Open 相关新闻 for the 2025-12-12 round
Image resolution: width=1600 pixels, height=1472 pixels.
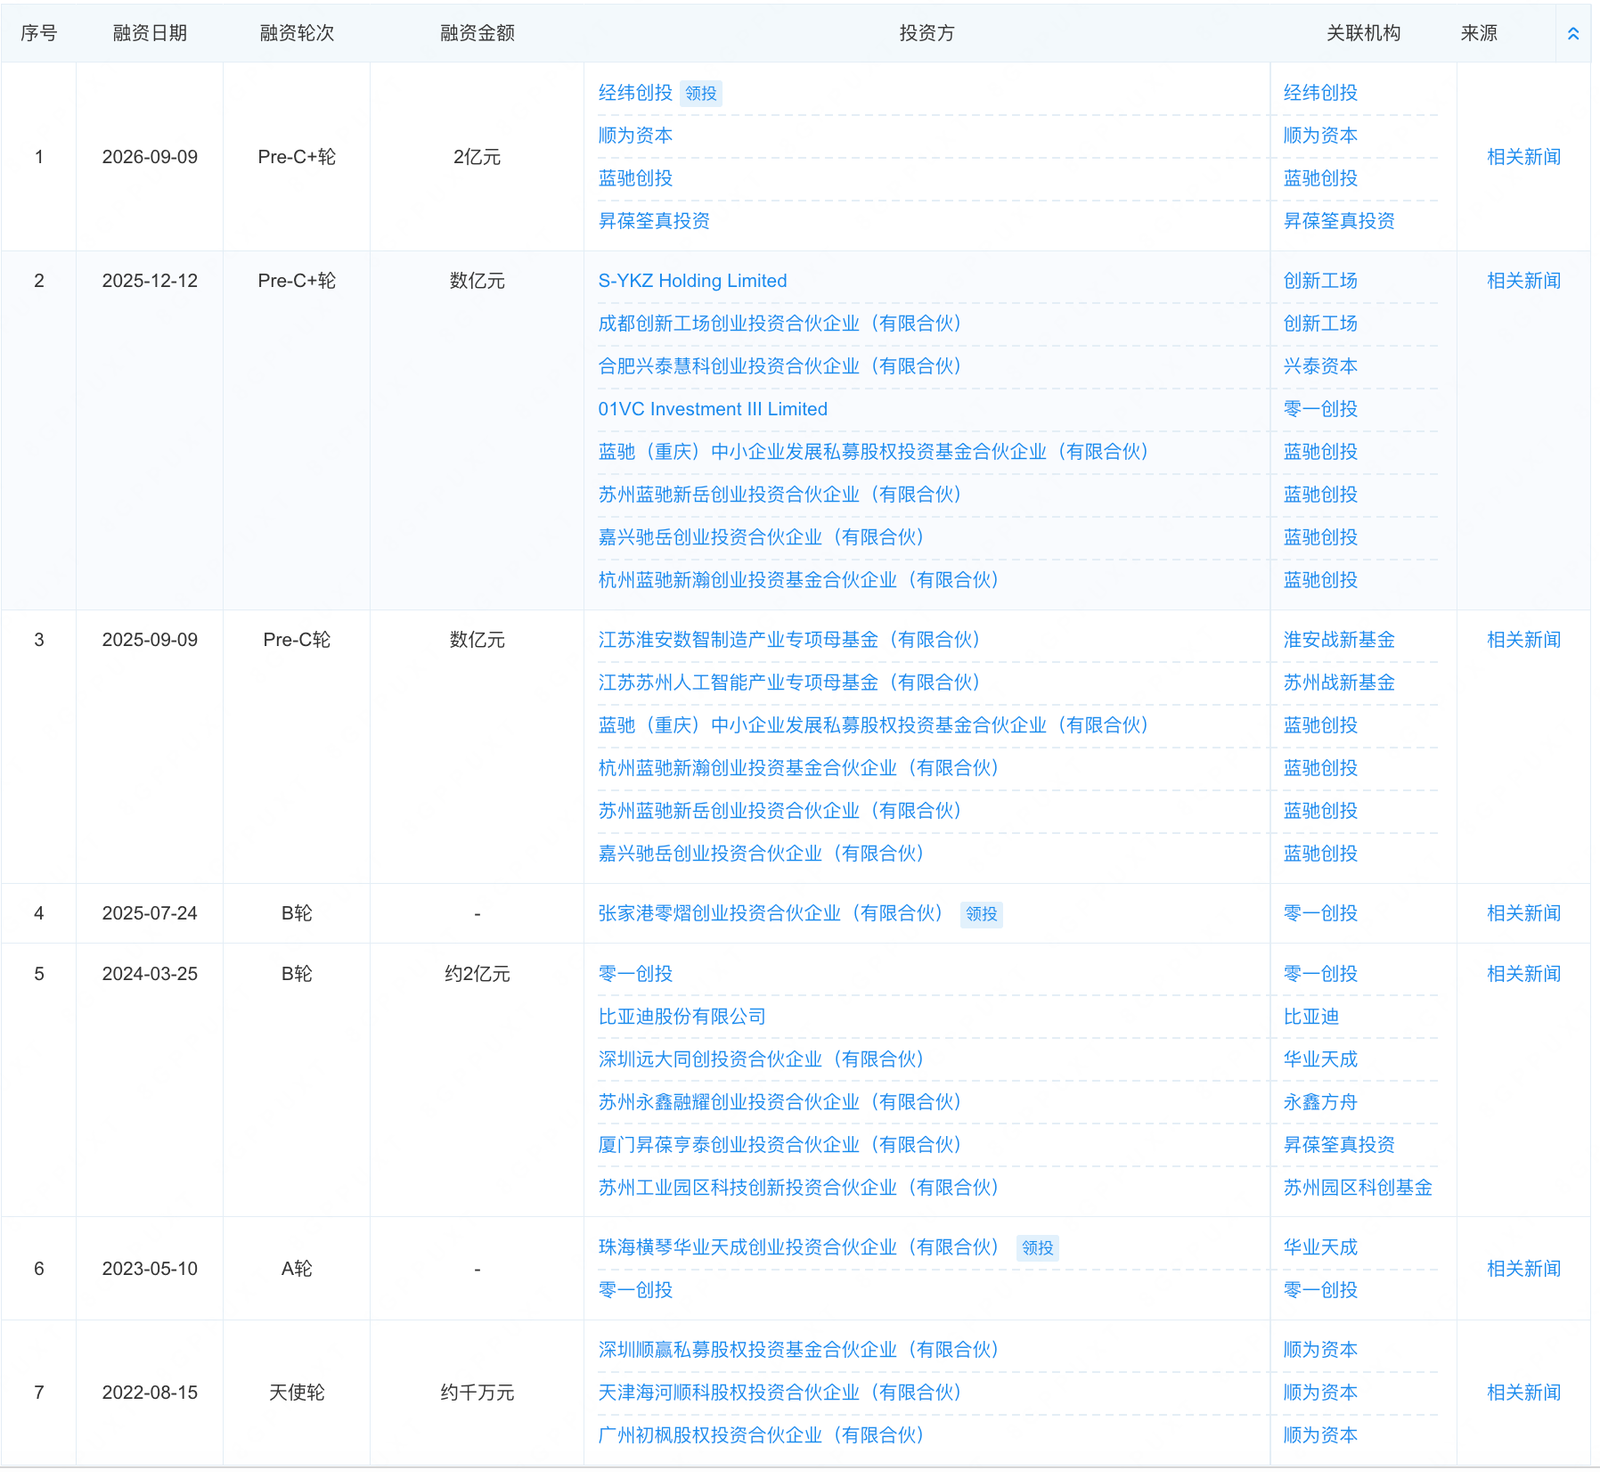click(1523, 281)
